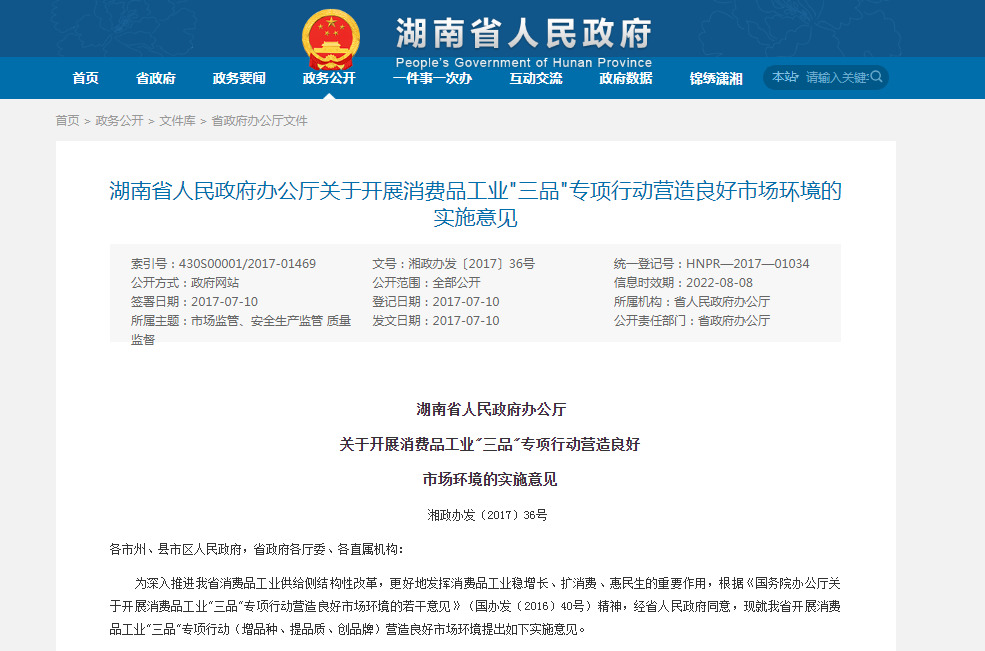Navigate to 锦绣潇湘 section

click(x=716, y=78)
